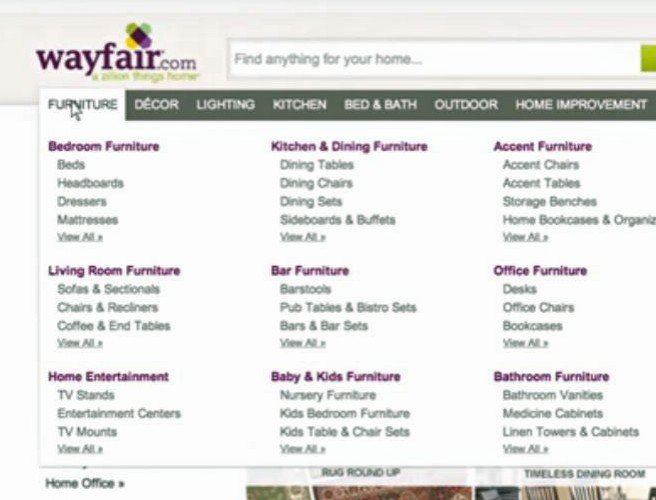The height and width of the screenshot is (500, 656).
Task: Go to Bars & Bar Sets
Action: pyautogui.click(x=324, y=326)
